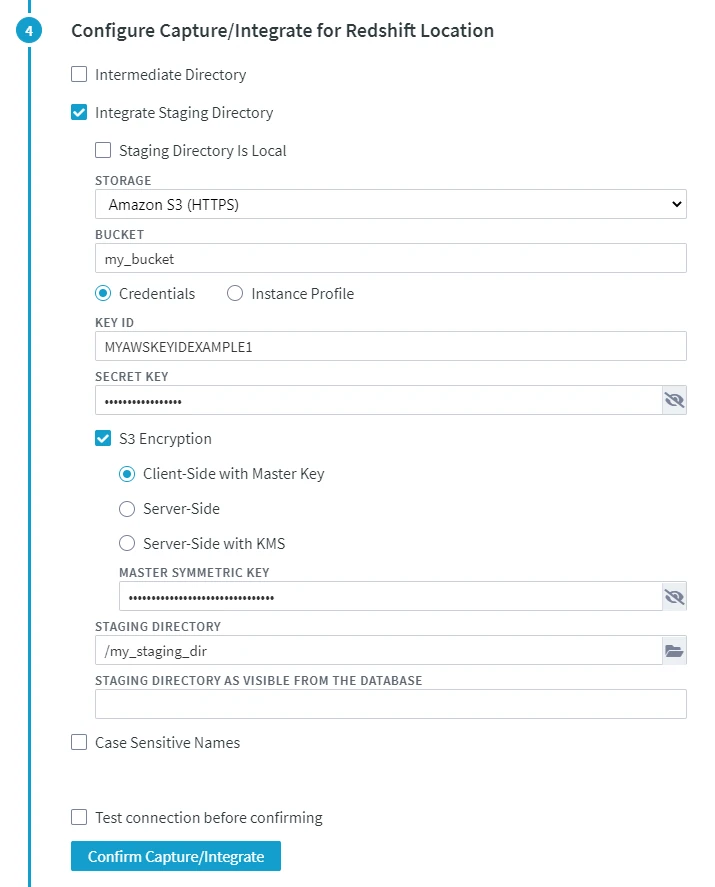Uncheck the S3 Encryption option

tap(102, 438)
